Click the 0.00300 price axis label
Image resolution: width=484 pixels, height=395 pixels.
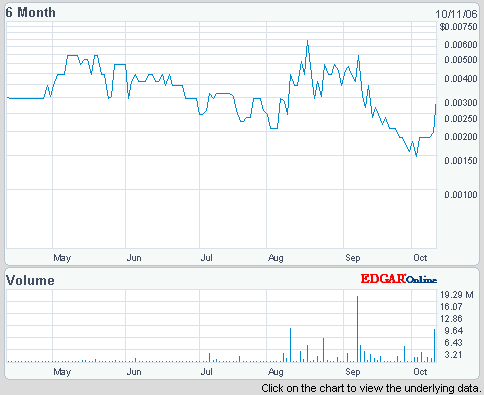click(461, 103)
